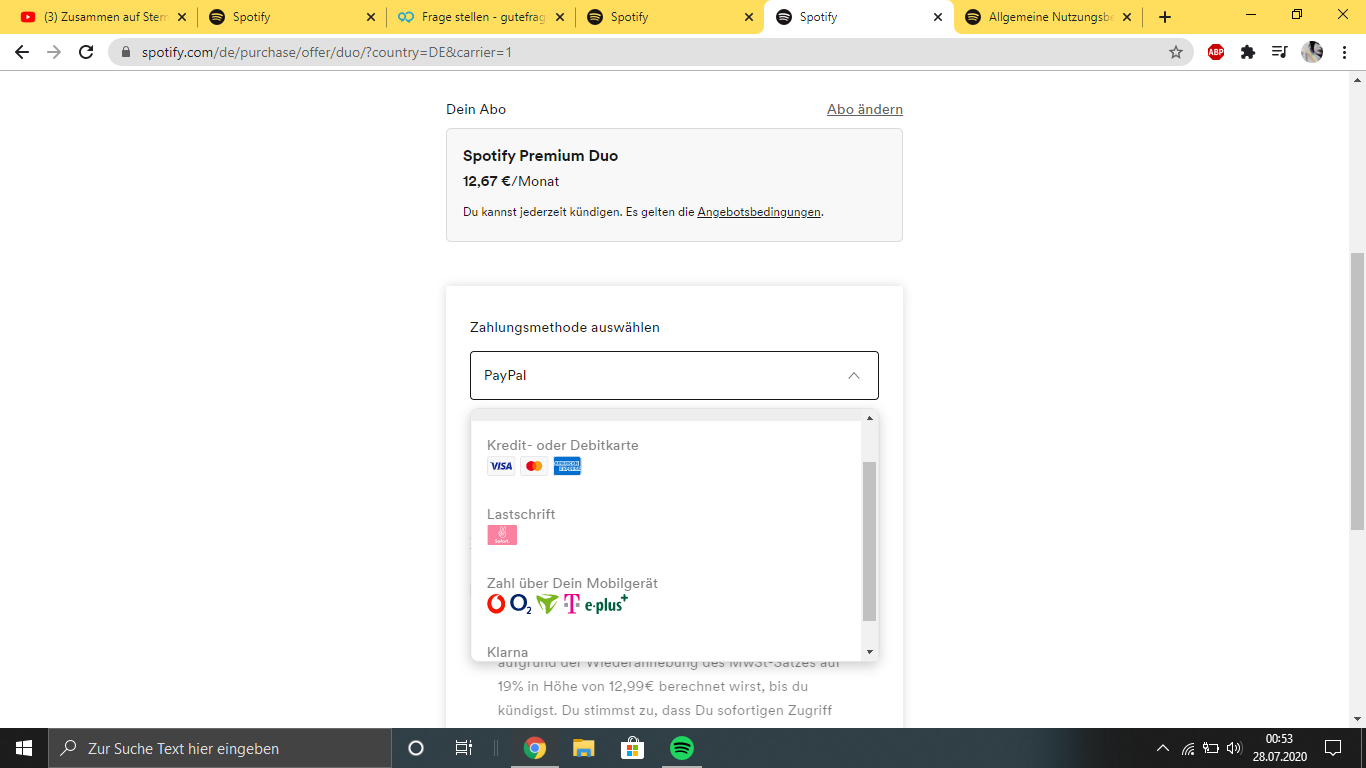Open Microsoft Store from the taskbar

(632, 748)
